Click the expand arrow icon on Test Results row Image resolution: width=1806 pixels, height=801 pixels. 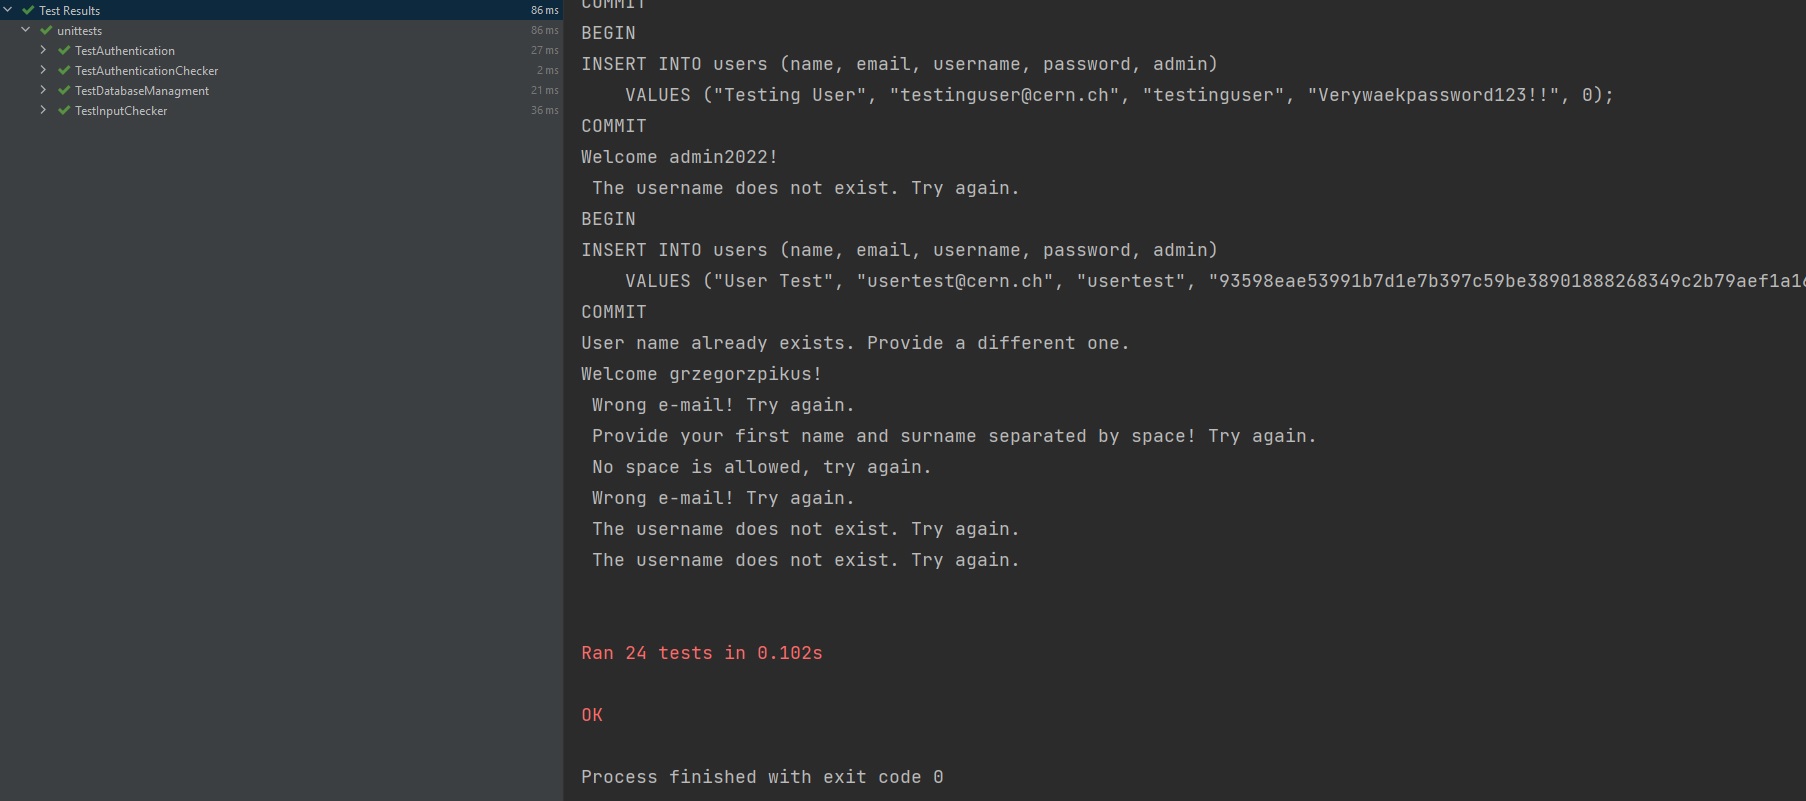(x=8, y=10)
